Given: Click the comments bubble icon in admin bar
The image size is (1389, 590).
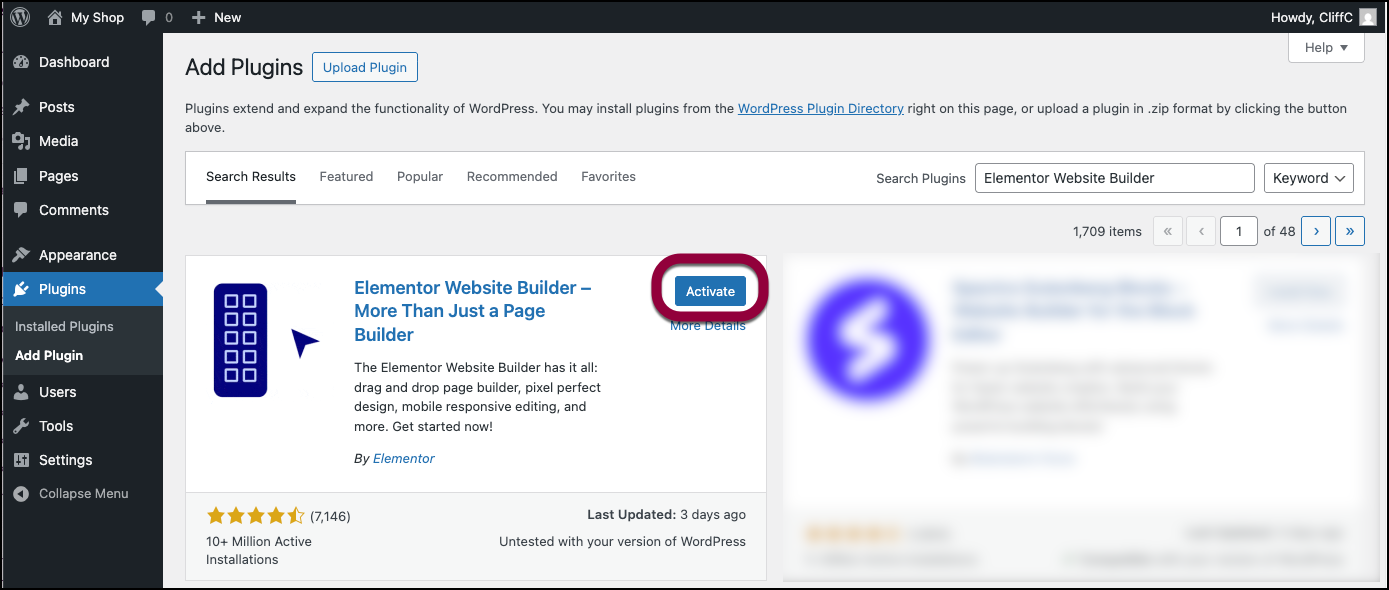Looking at the screenshot, I should 149,17.
